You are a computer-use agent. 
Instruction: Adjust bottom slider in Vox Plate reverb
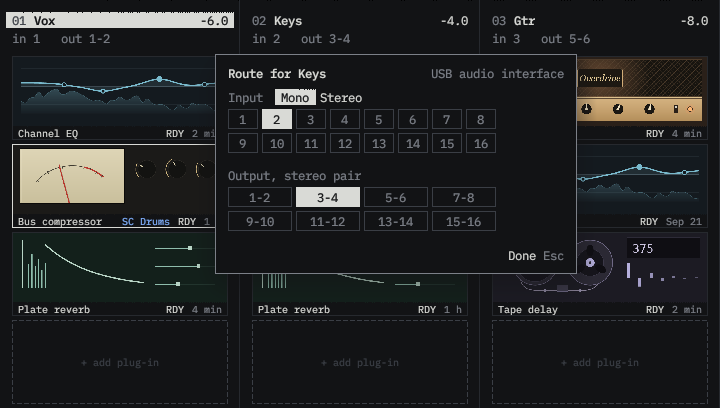tap(178, 284)
